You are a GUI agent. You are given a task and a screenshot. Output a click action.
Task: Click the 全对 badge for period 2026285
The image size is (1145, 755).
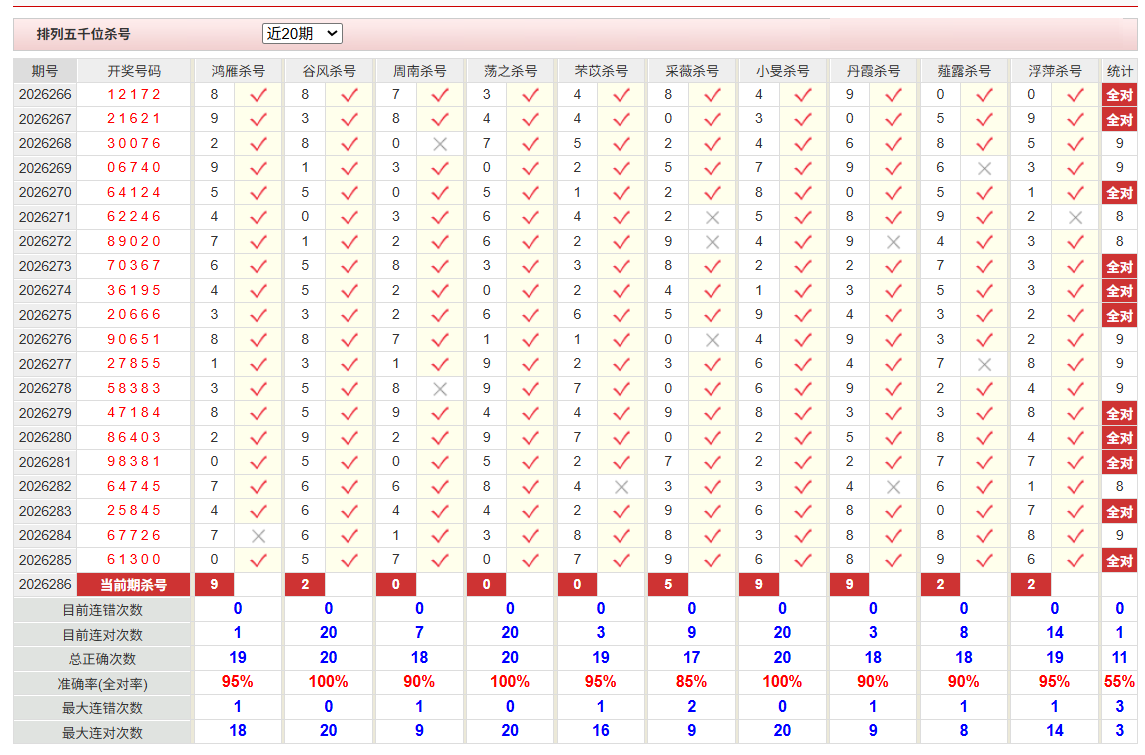click(x=1119, y=561)
